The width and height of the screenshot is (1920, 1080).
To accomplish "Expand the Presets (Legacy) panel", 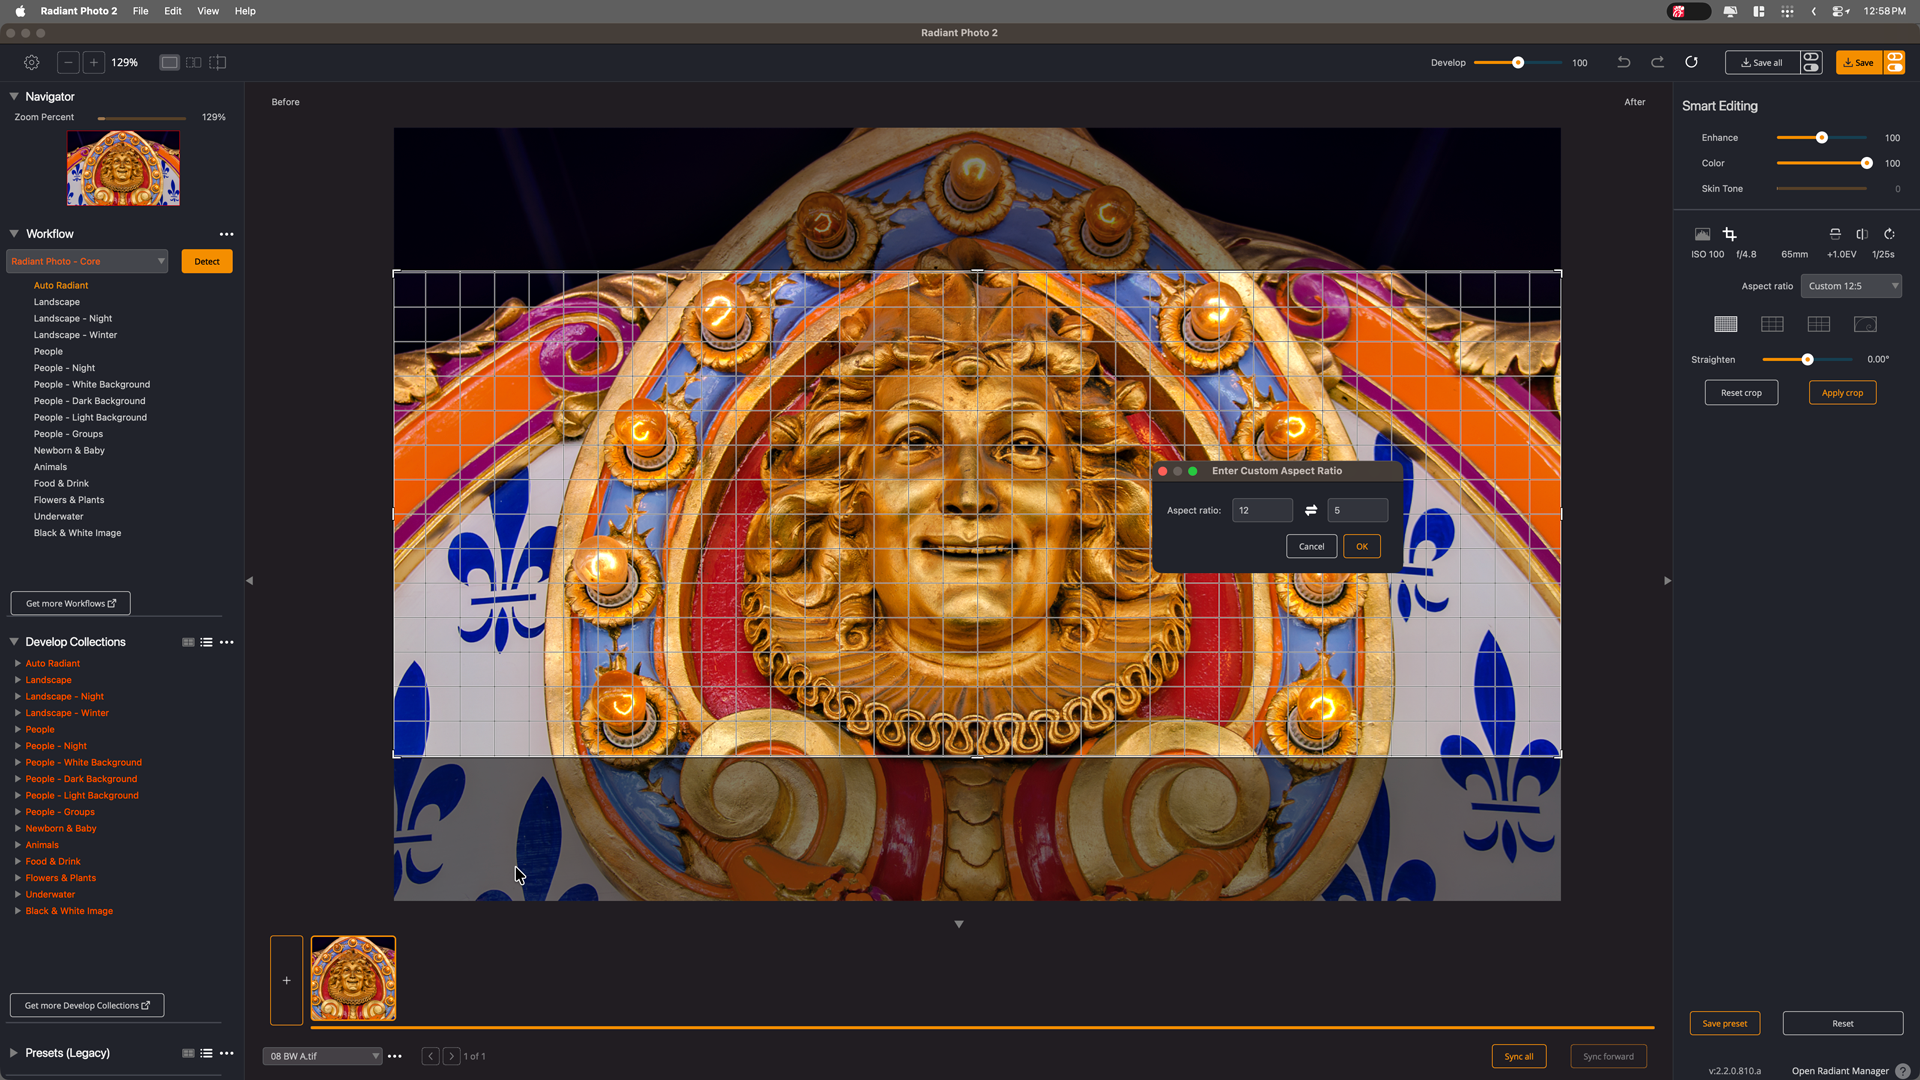I will tap(14, 1053).
